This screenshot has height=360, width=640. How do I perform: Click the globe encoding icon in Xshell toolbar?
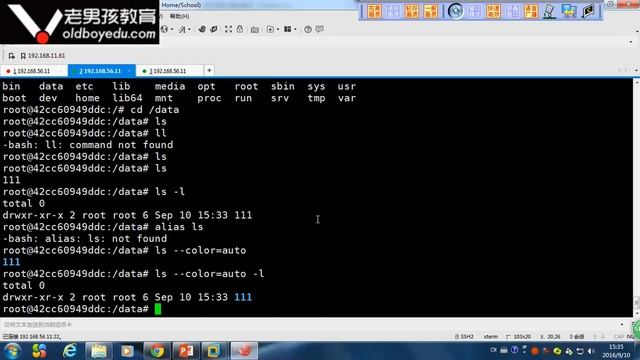[164, 29]
